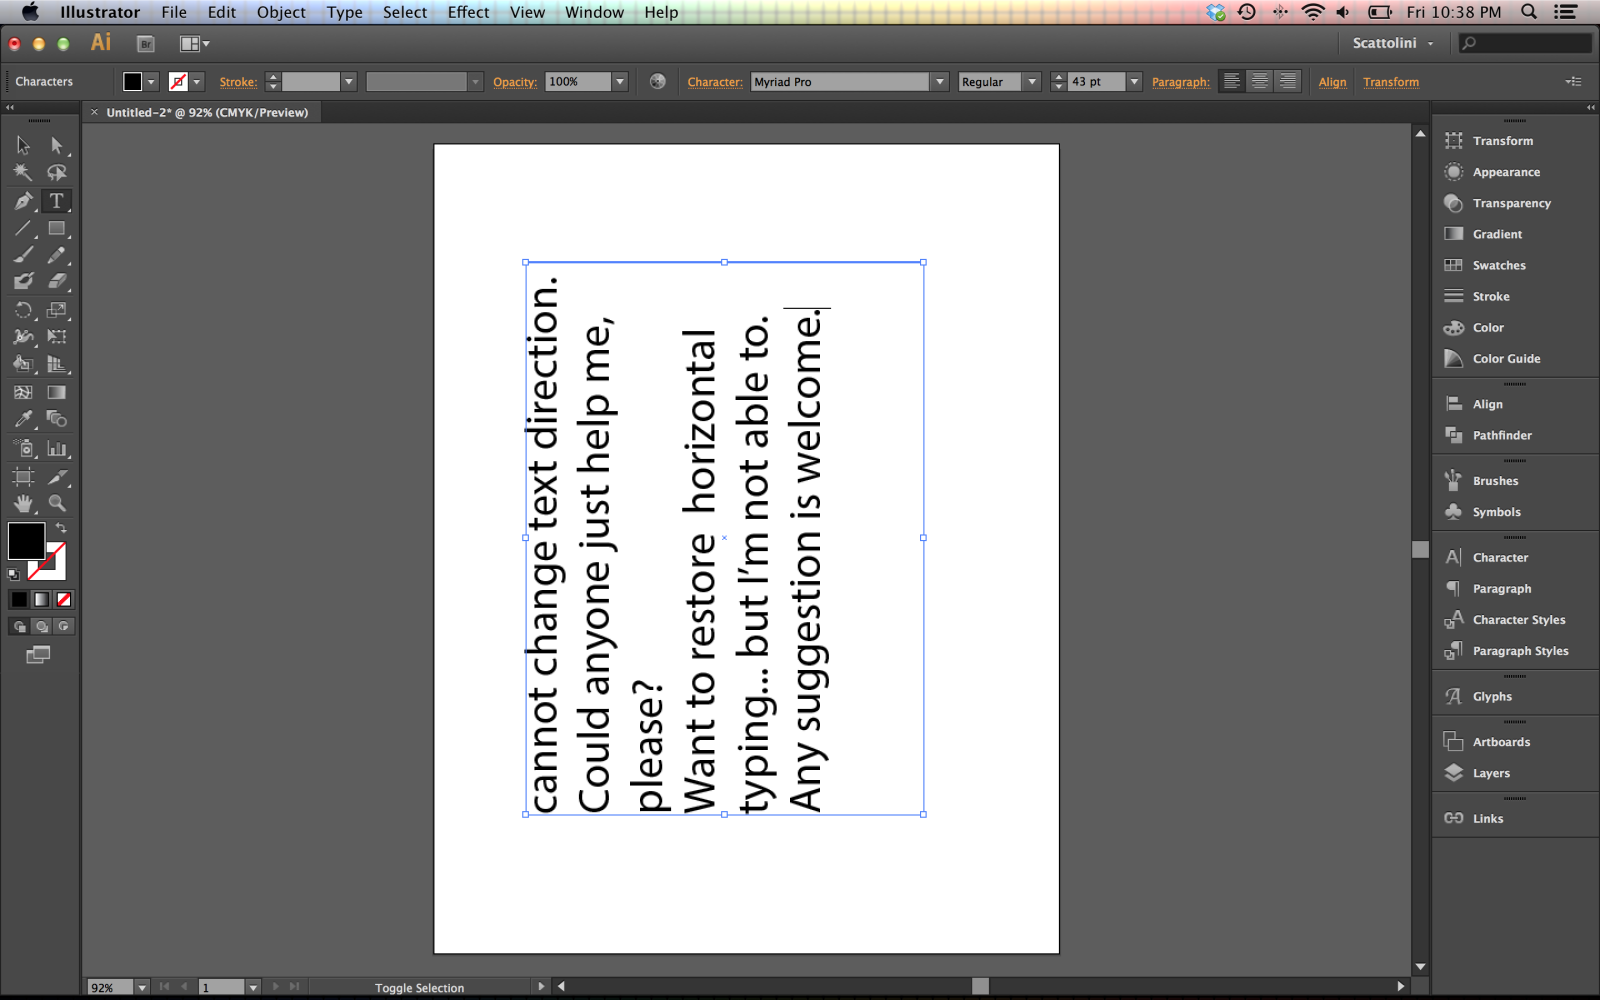Select the Magic Wand tool
Viewport: 1600px width, 1000px height.
[23, 173]
